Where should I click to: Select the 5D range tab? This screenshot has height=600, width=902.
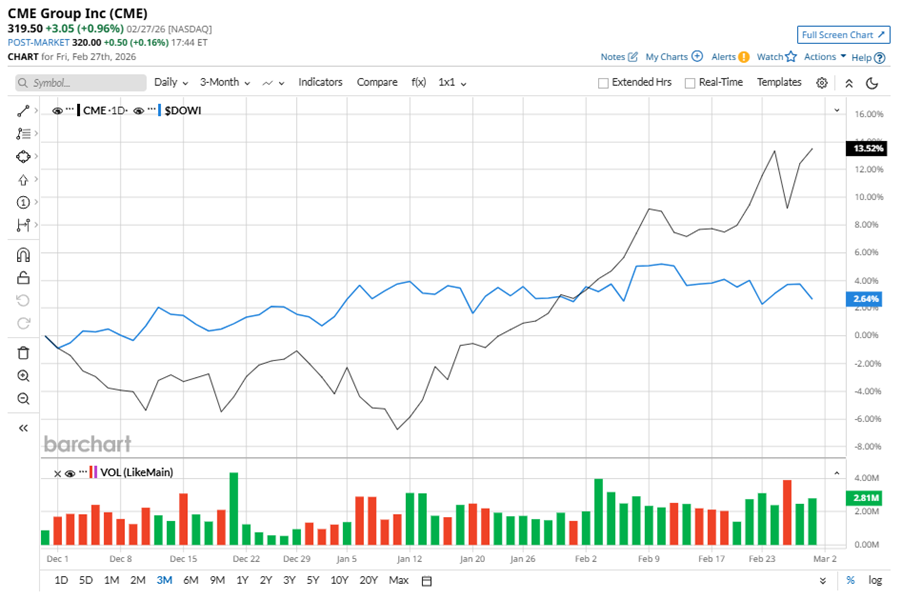pos(86,580)
